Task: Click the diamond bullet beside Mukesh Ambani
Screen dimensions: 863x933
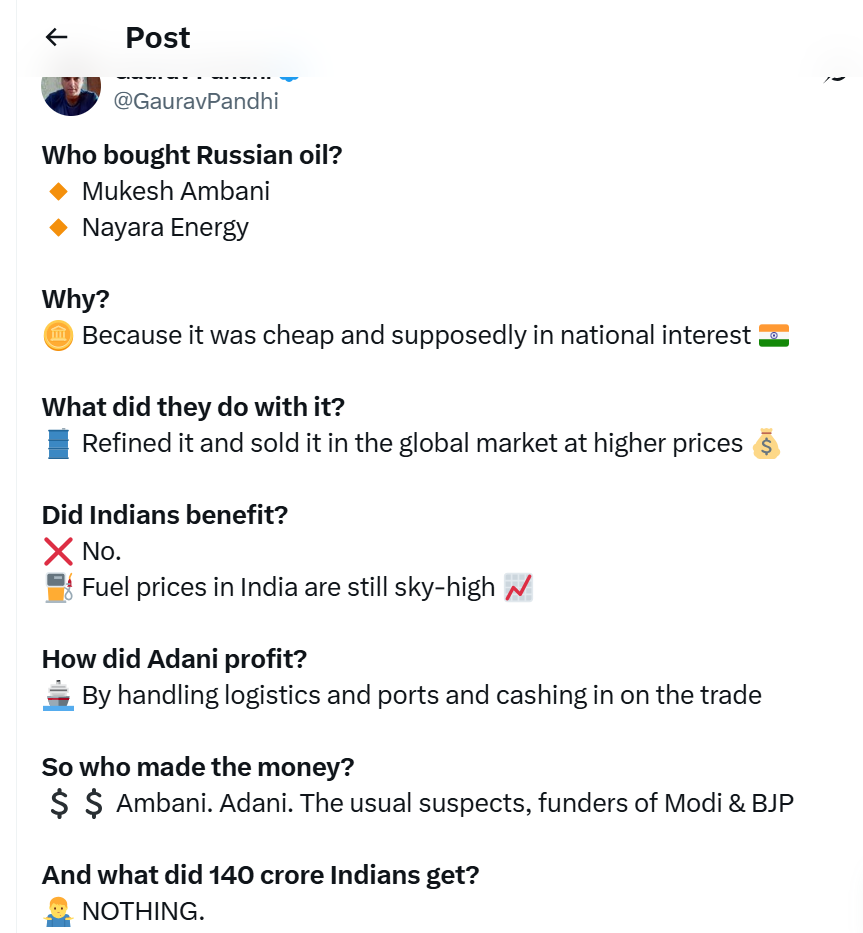Action: tap(58, 191)
